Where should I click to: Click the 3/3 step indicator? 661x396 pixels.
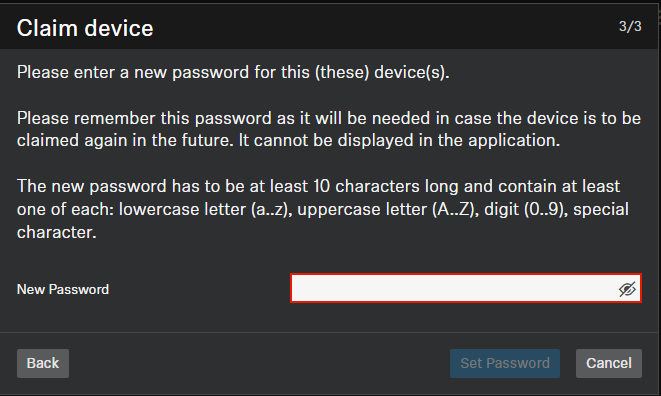click(x=630, y=27)
